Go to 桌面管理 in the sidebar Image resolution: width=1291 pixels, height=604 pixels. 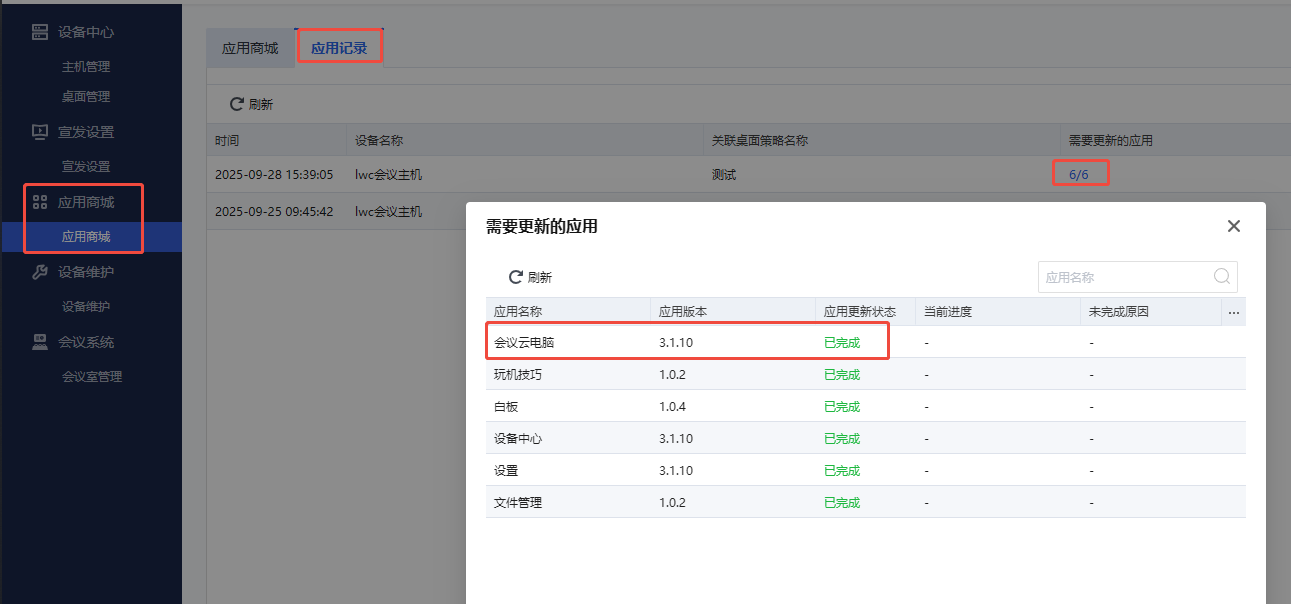coord(86,97)
